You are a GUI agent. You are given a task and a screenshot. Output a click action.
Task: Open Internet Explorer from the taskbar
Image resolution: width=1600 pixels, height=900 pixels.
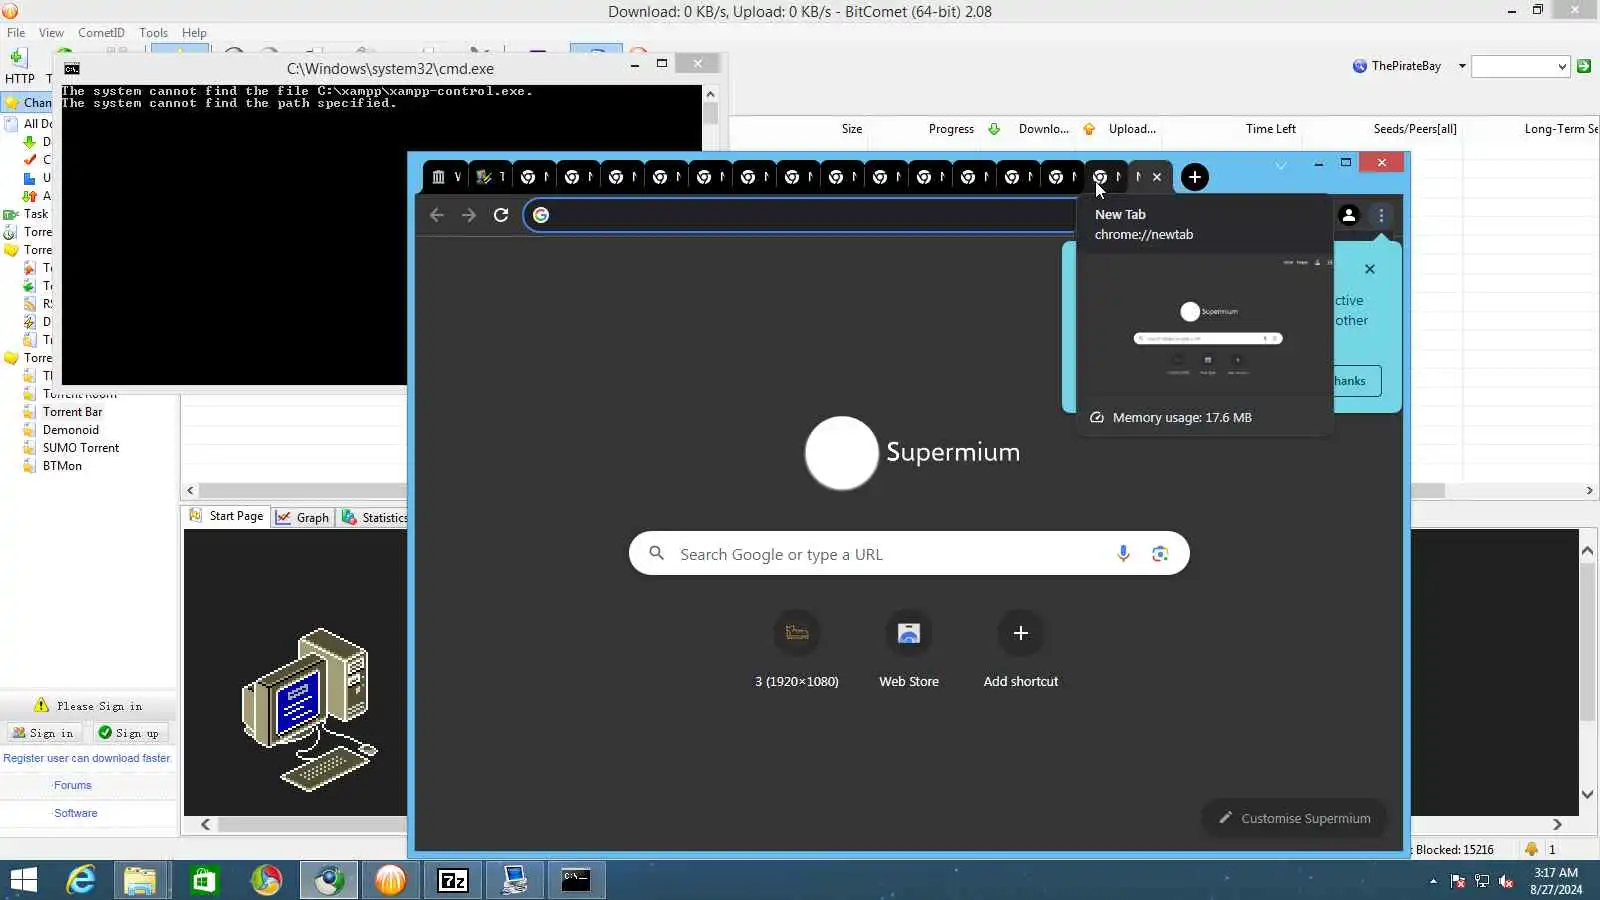coord(80,880)
